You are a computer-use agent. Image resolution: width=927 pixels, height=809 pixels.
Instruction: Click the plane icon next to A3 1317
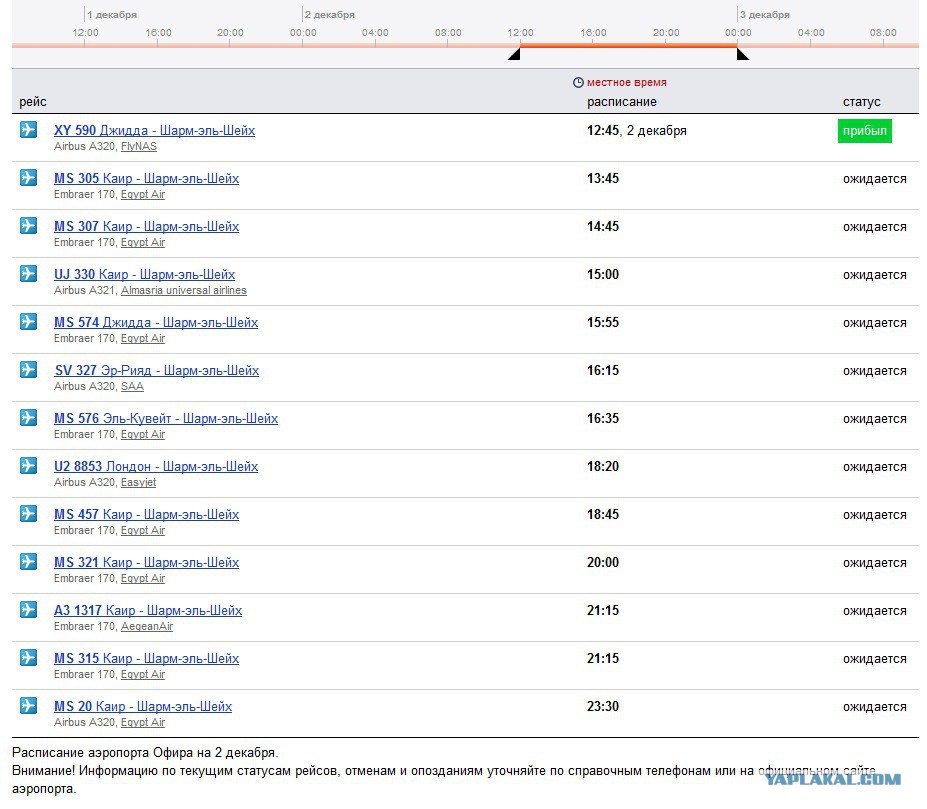28,610
